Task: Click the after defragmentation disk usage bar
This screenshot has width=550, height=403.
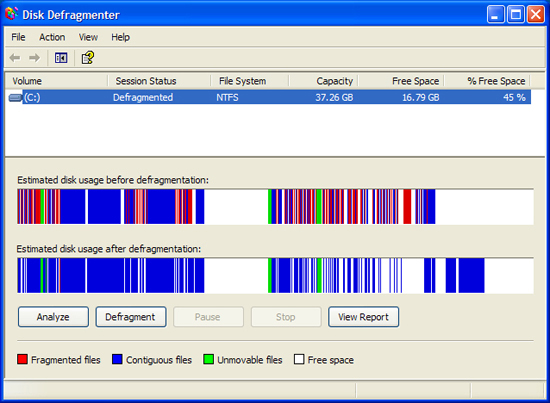Action: tap(275, 275)
